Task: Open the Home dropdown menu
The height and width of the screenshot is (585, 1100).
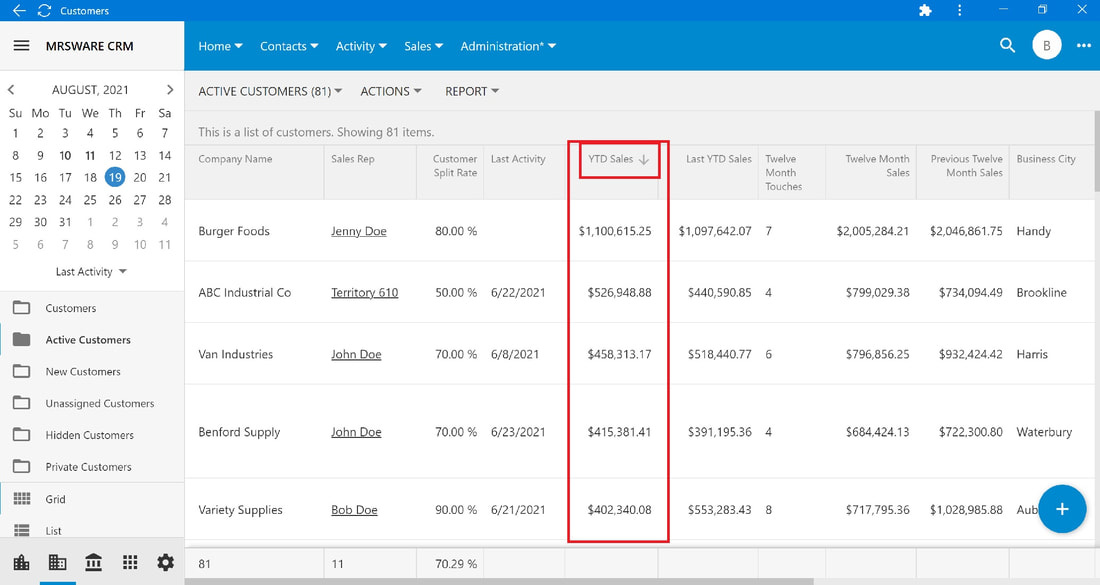Action: [x=220, y=46]
